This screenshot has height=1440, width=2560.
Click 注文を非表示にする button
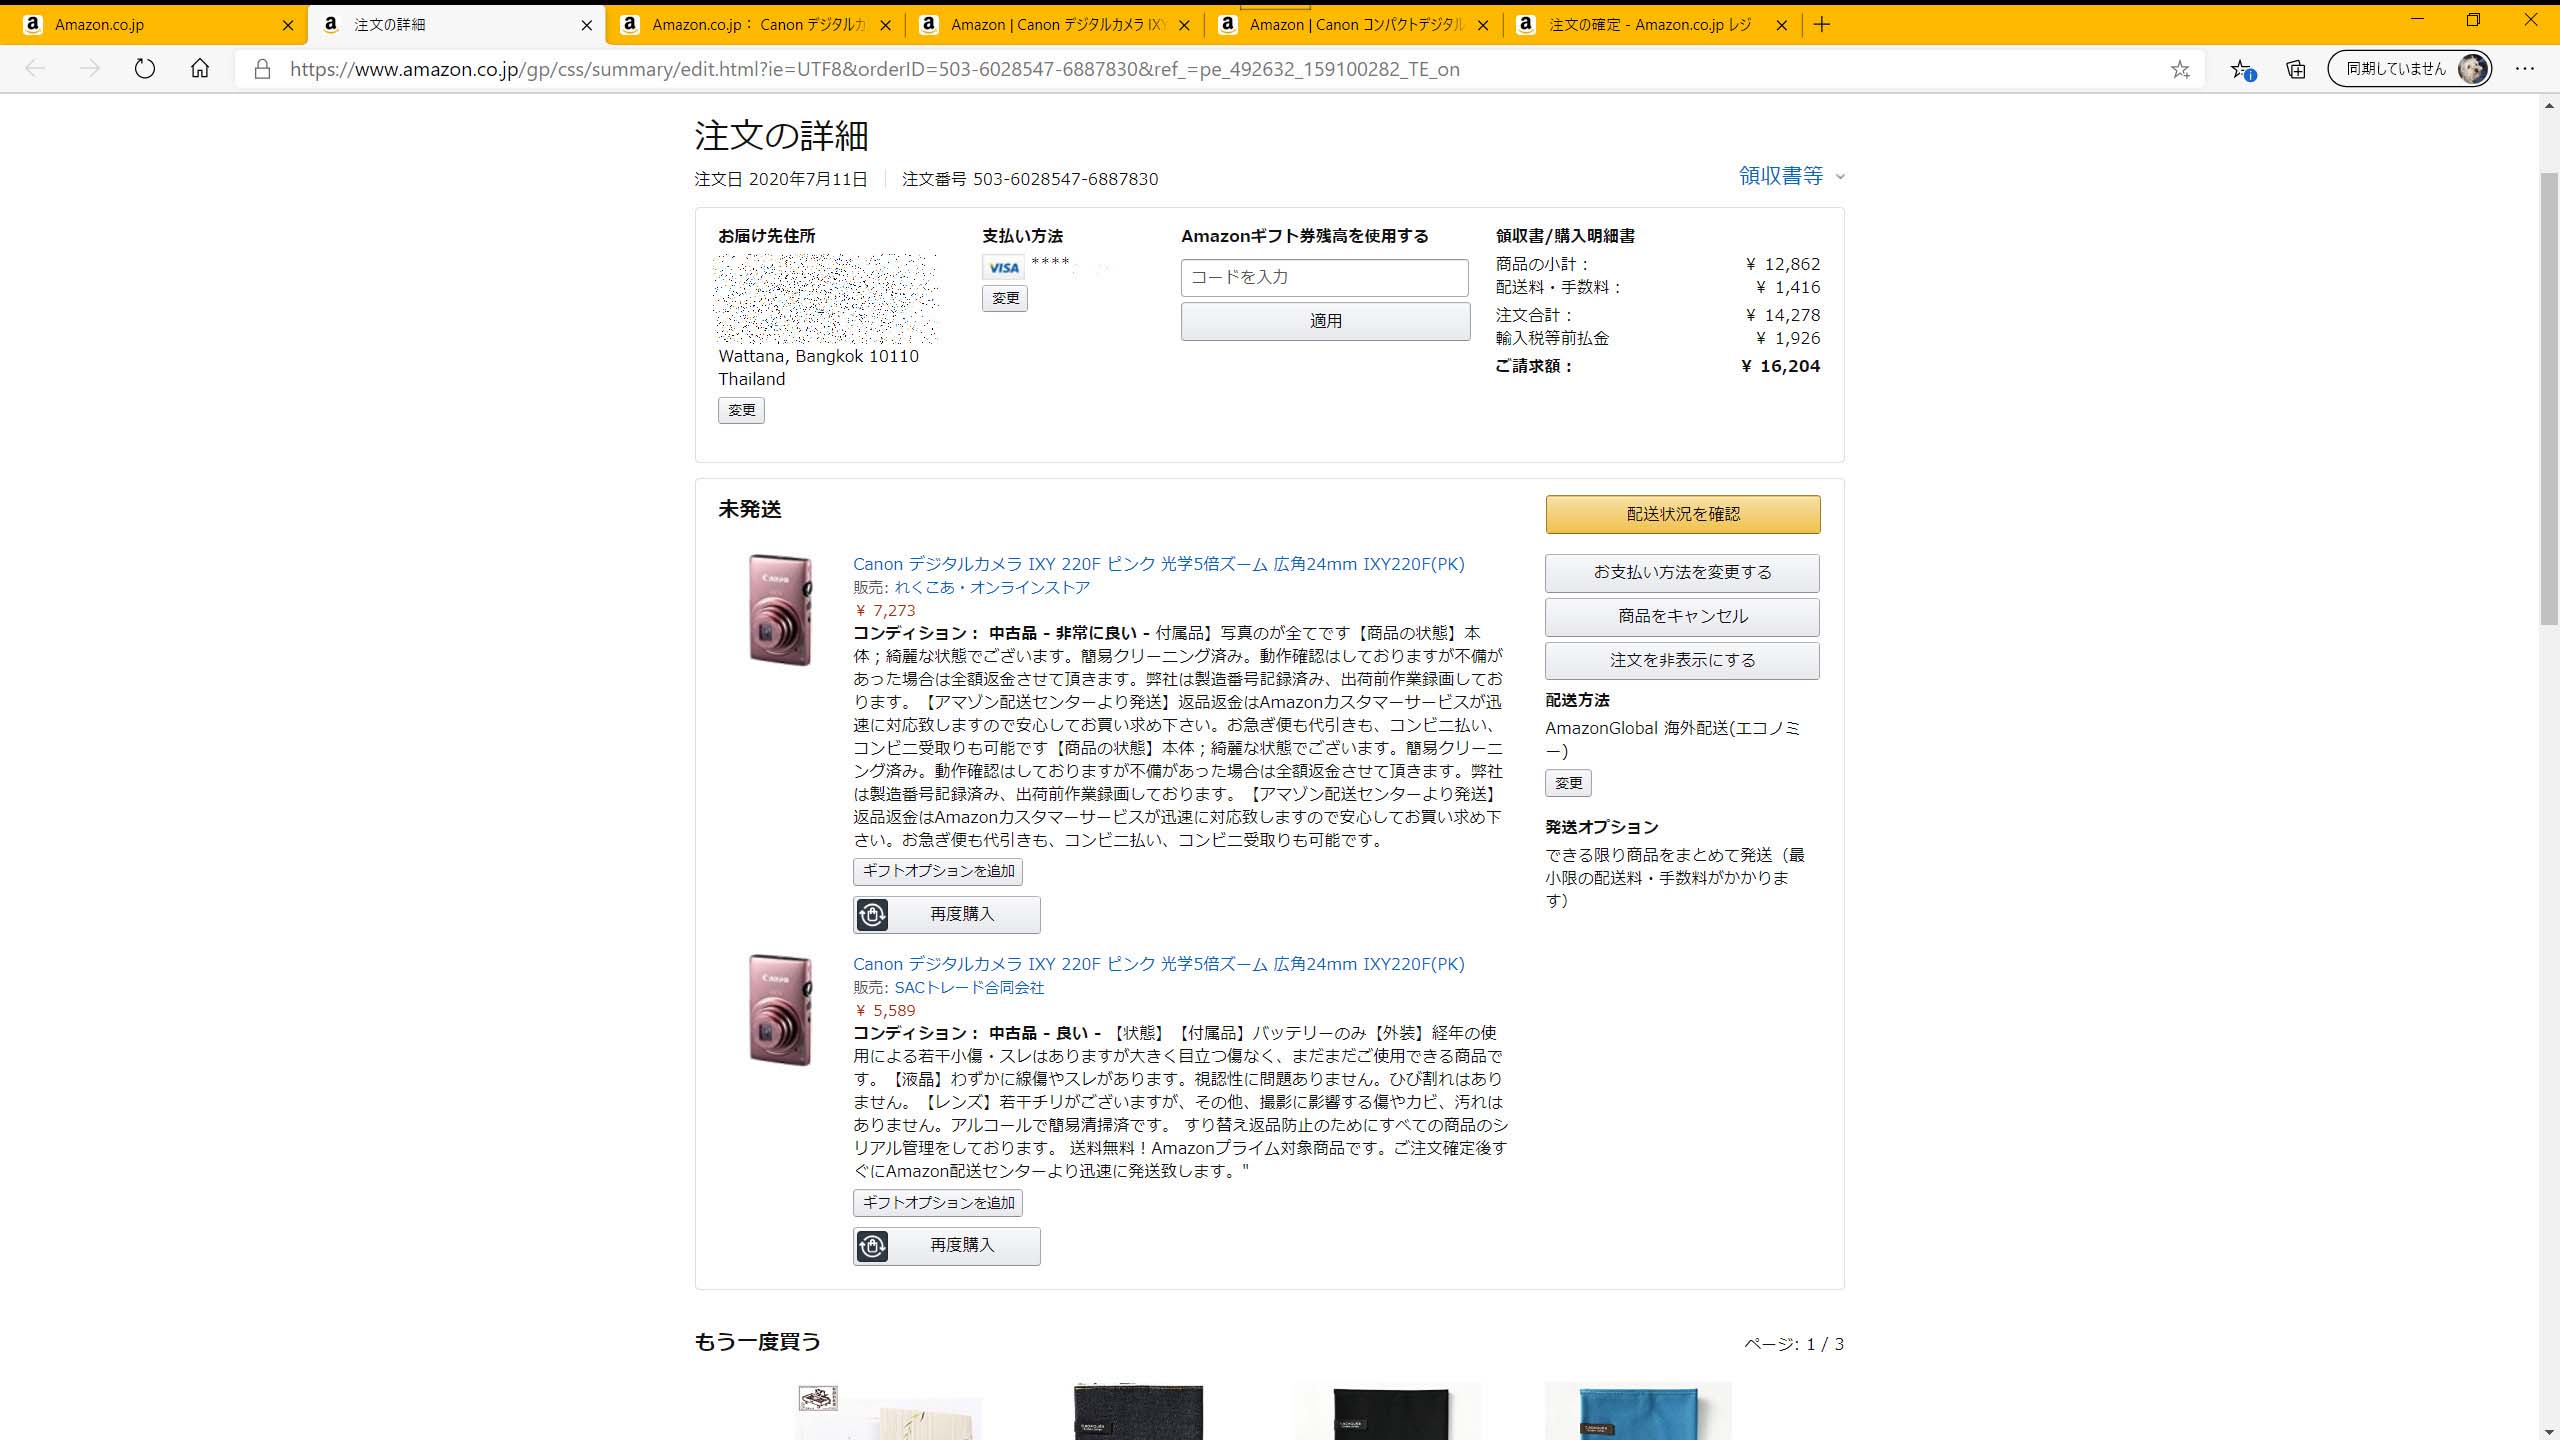coord(1683,661)
